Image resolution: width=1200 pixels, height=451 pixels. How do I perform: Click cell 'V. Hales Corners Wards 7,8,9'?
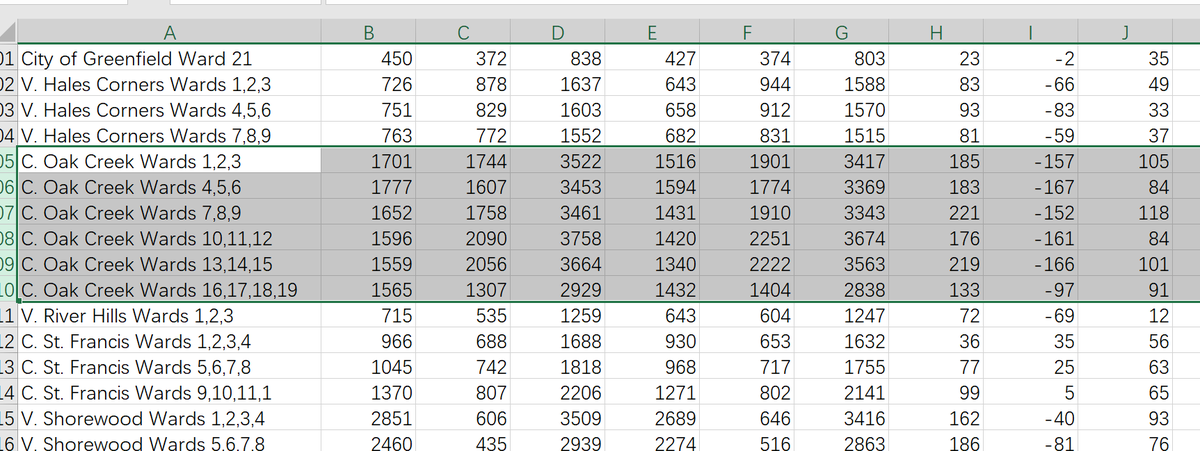[168, 135]
